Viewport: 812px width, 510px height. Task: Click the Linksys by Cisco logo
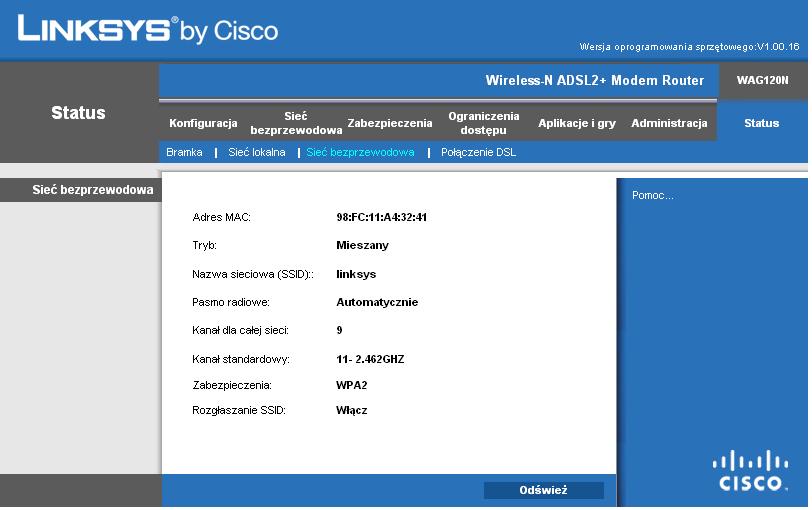[148, 29]
